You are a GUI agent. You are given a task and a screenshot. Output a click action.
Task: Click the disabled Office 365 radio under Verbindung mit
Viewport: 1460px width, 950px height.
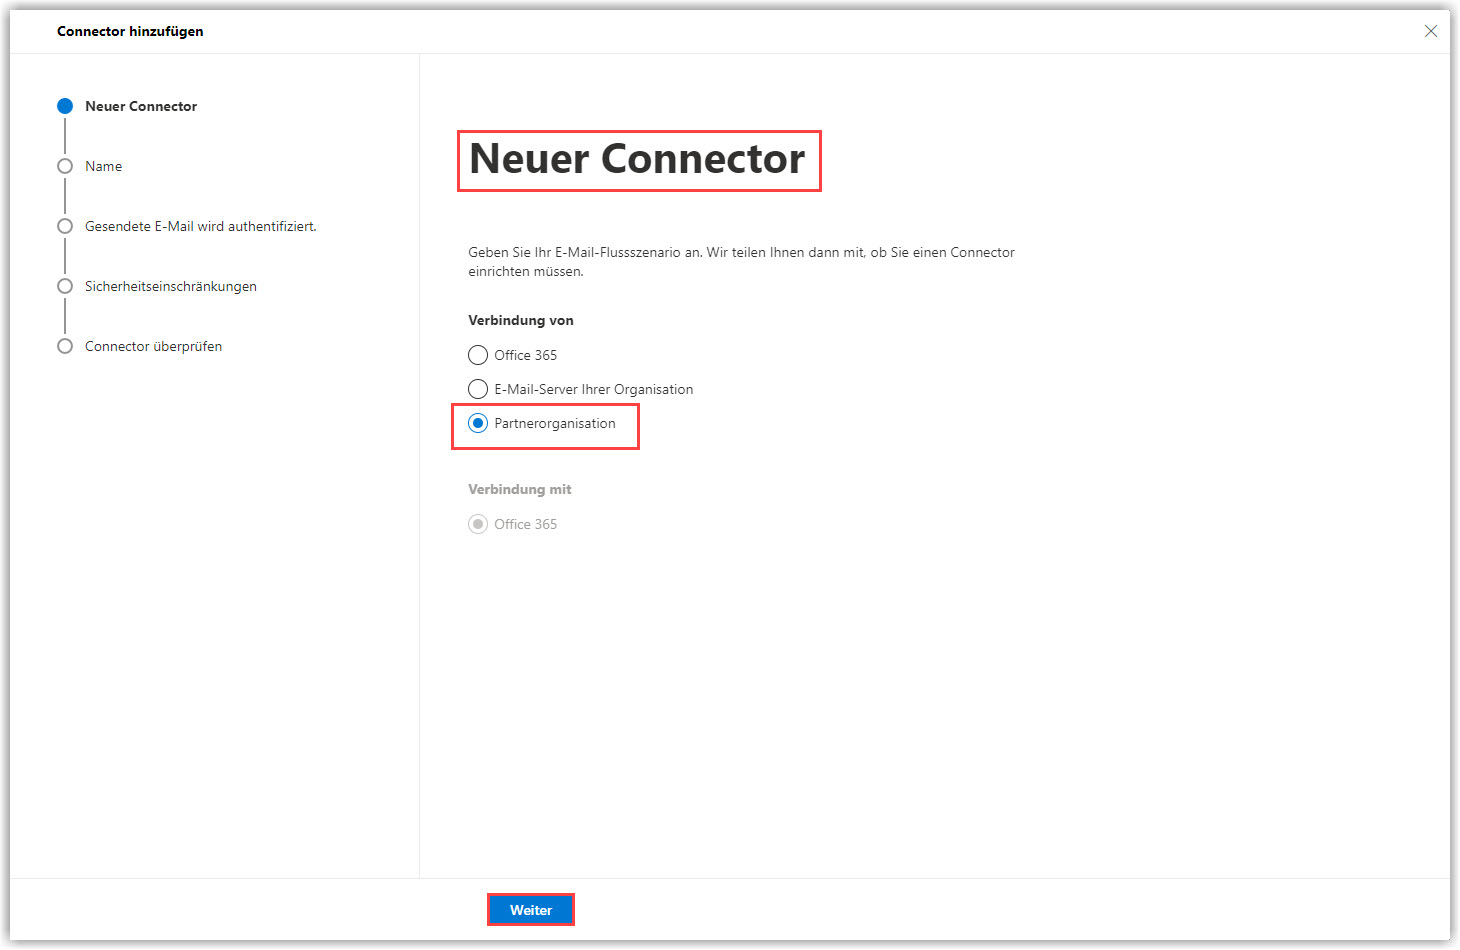478,524
